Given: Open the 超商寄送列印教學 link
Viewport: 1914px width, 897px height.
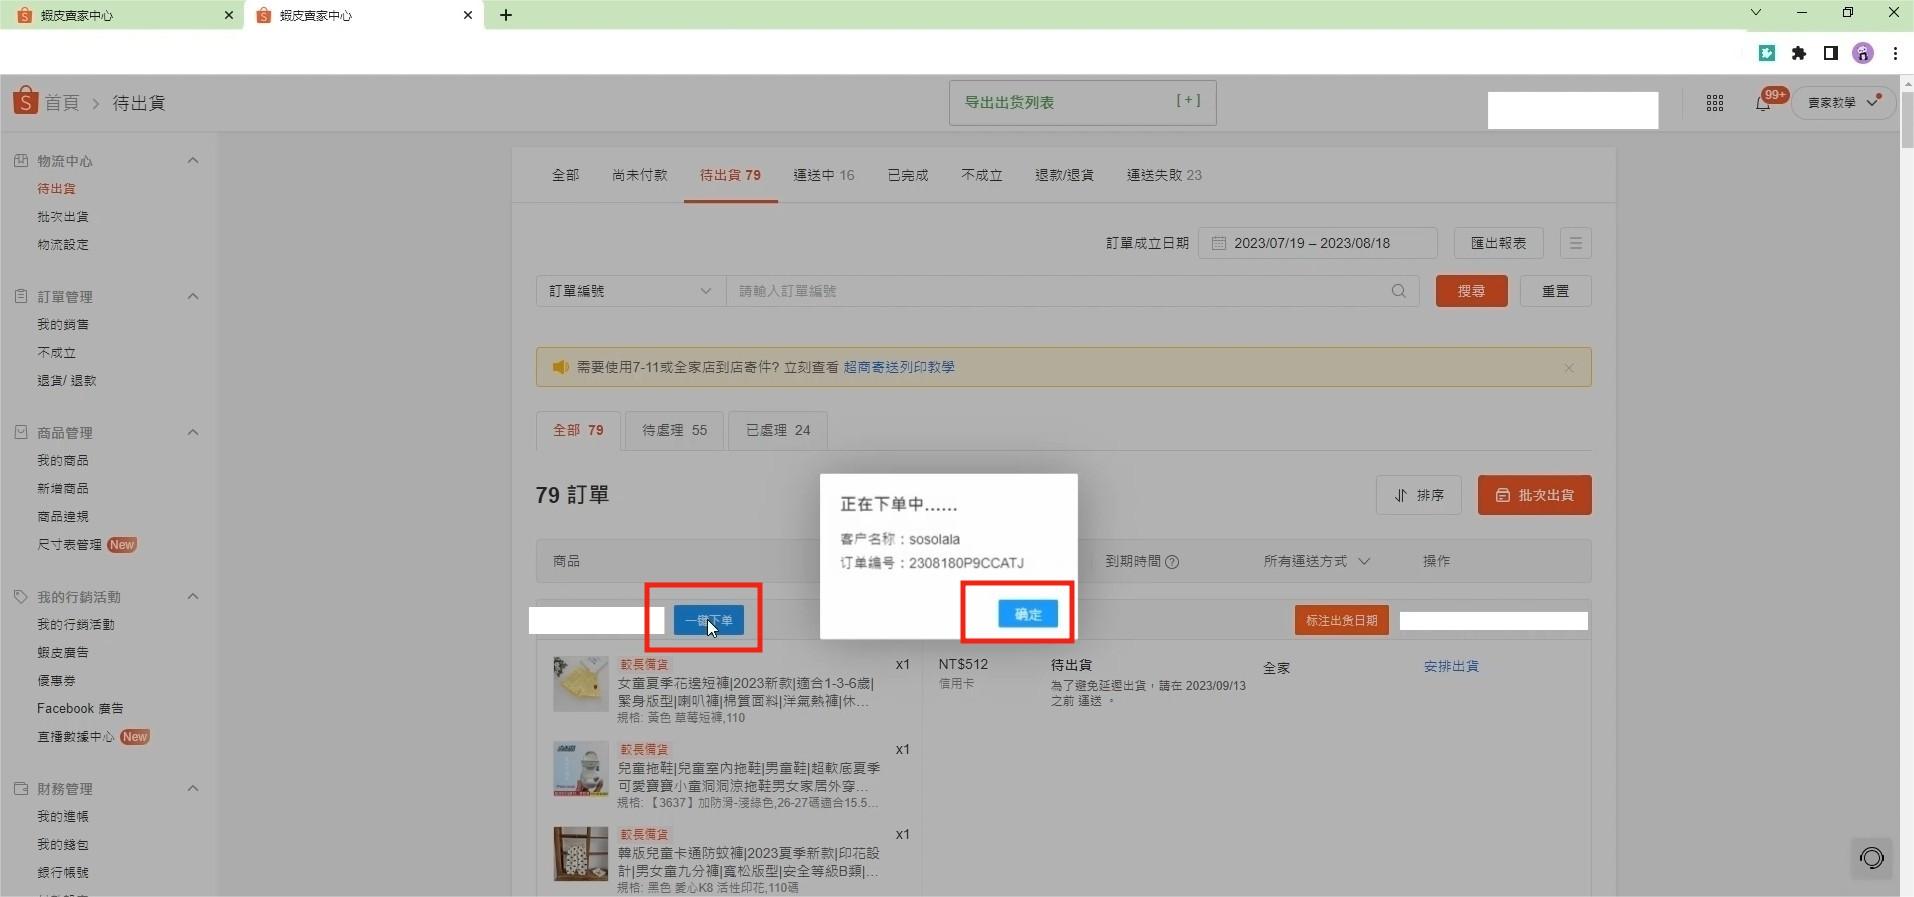Looking at the screenshot, I should (898, 367).
